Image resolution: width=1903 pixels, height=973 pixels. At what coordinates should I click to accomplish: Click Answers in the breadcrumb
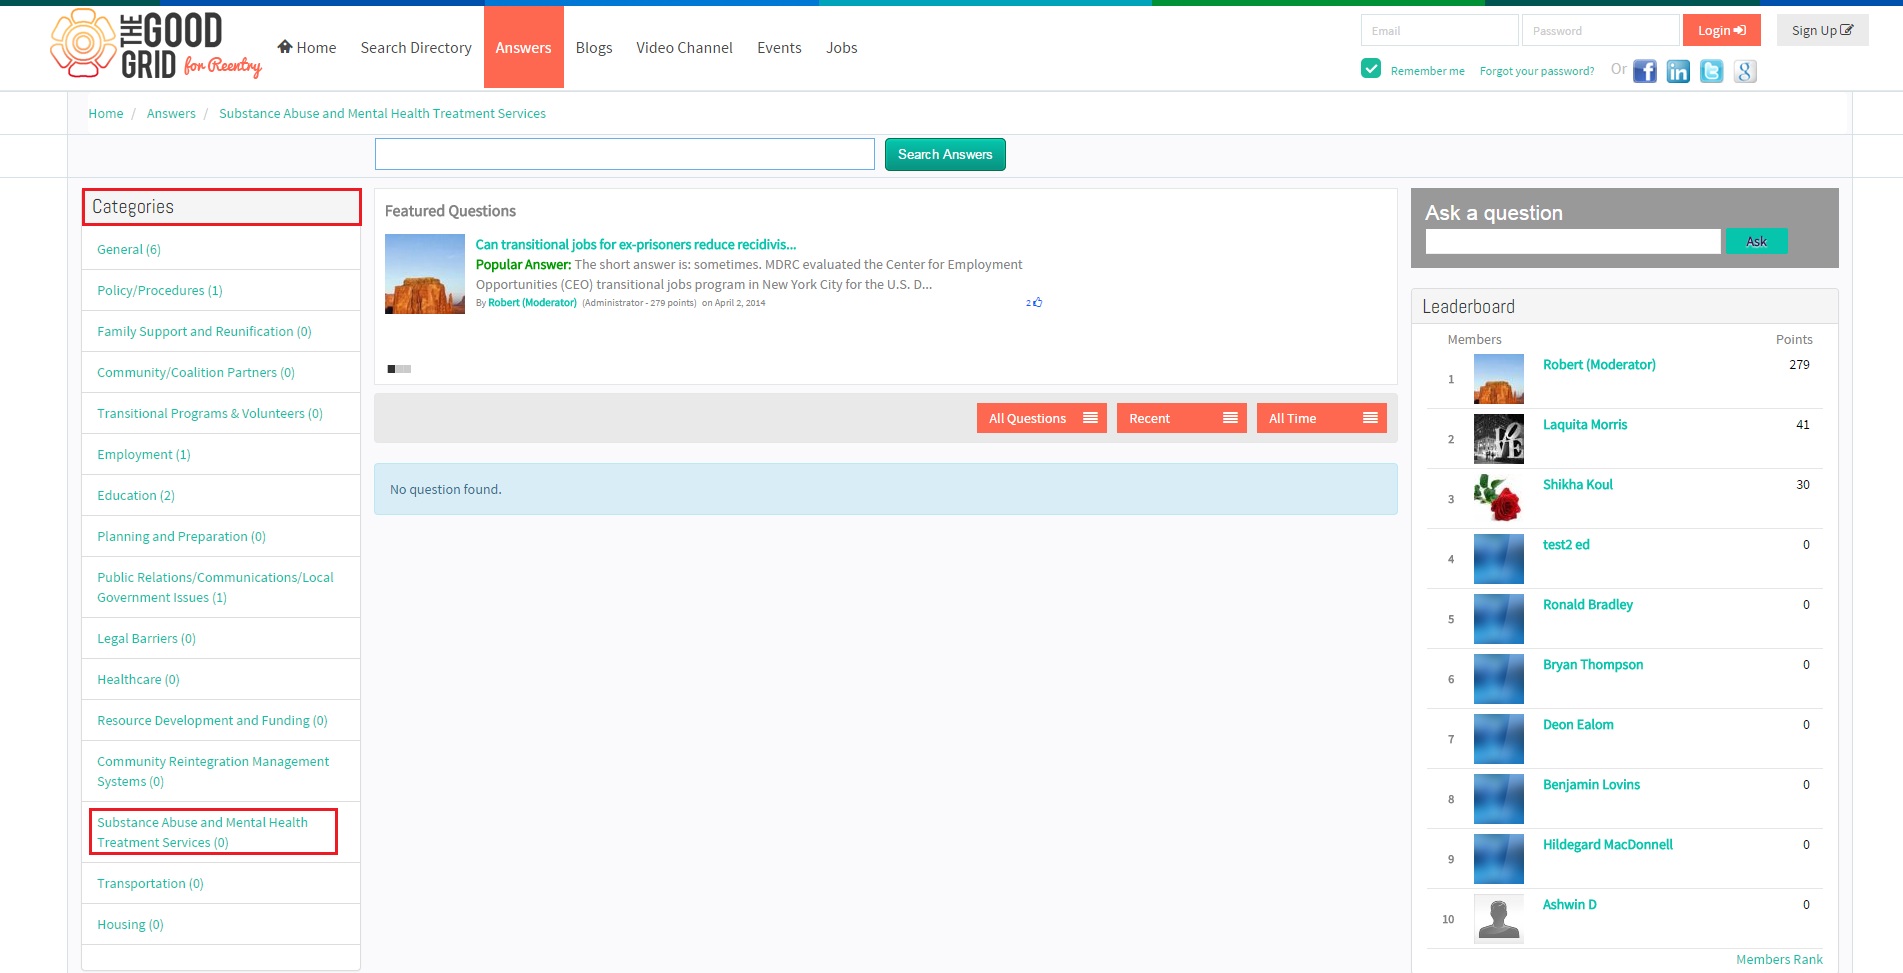(171, 113)
